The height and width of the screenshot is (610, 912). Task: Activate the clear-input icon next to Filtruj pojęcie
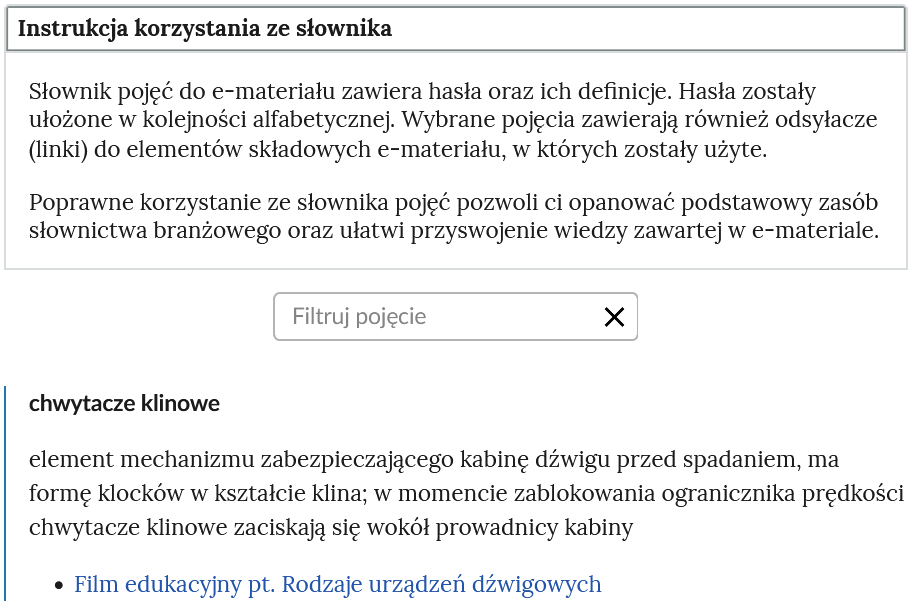click(614, 316)
